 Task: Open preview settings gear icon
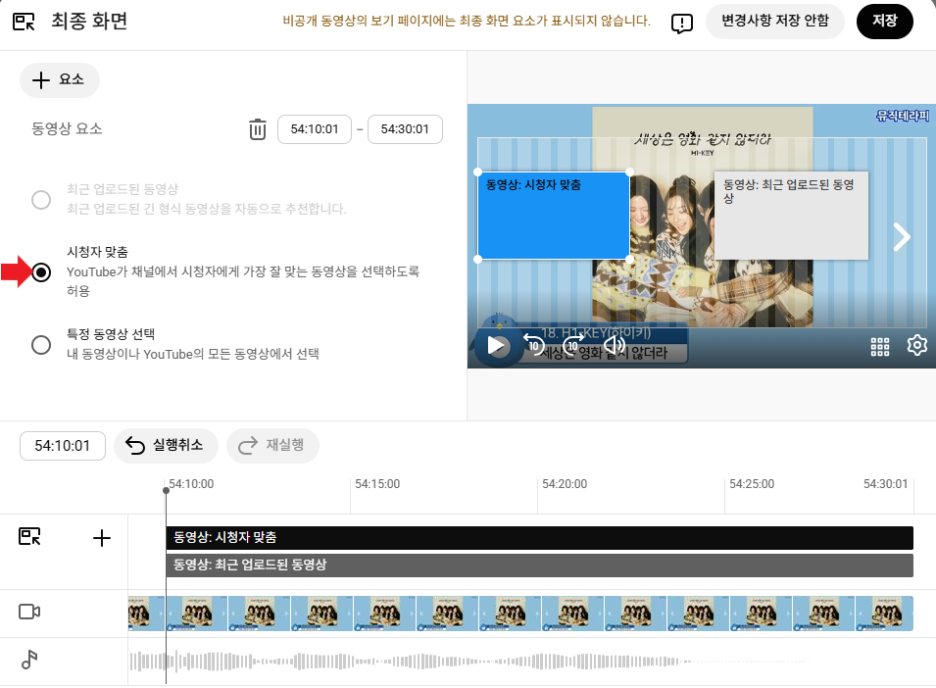click(917, 345)
